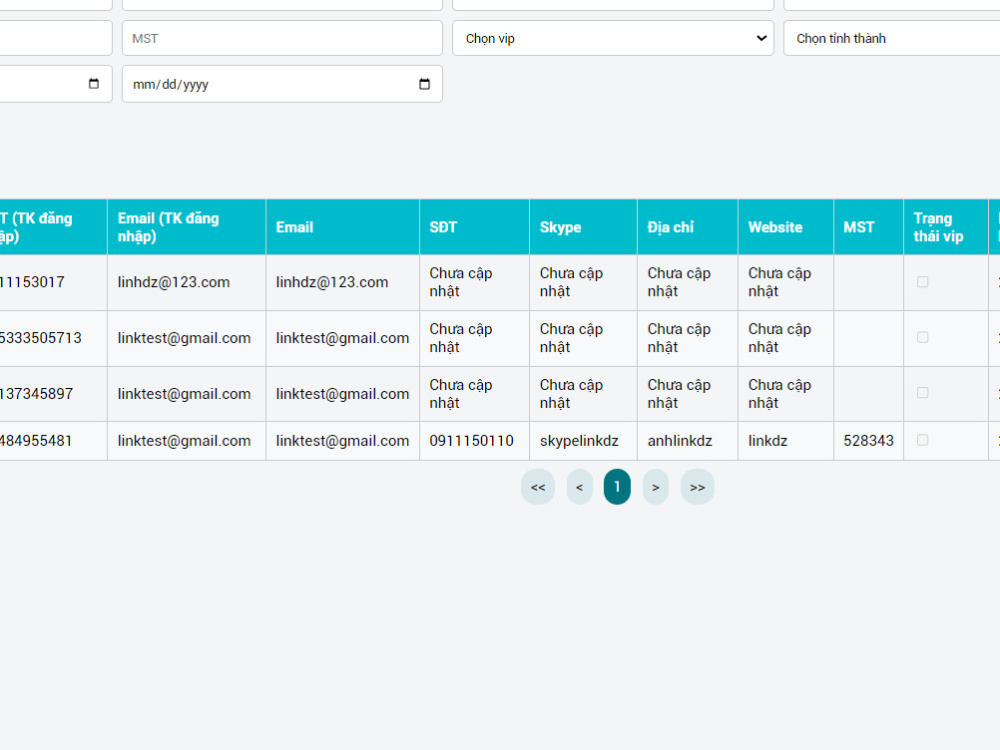1000x750 pixels.
Task: Click the Skype column header
Action: coord(583,227)
